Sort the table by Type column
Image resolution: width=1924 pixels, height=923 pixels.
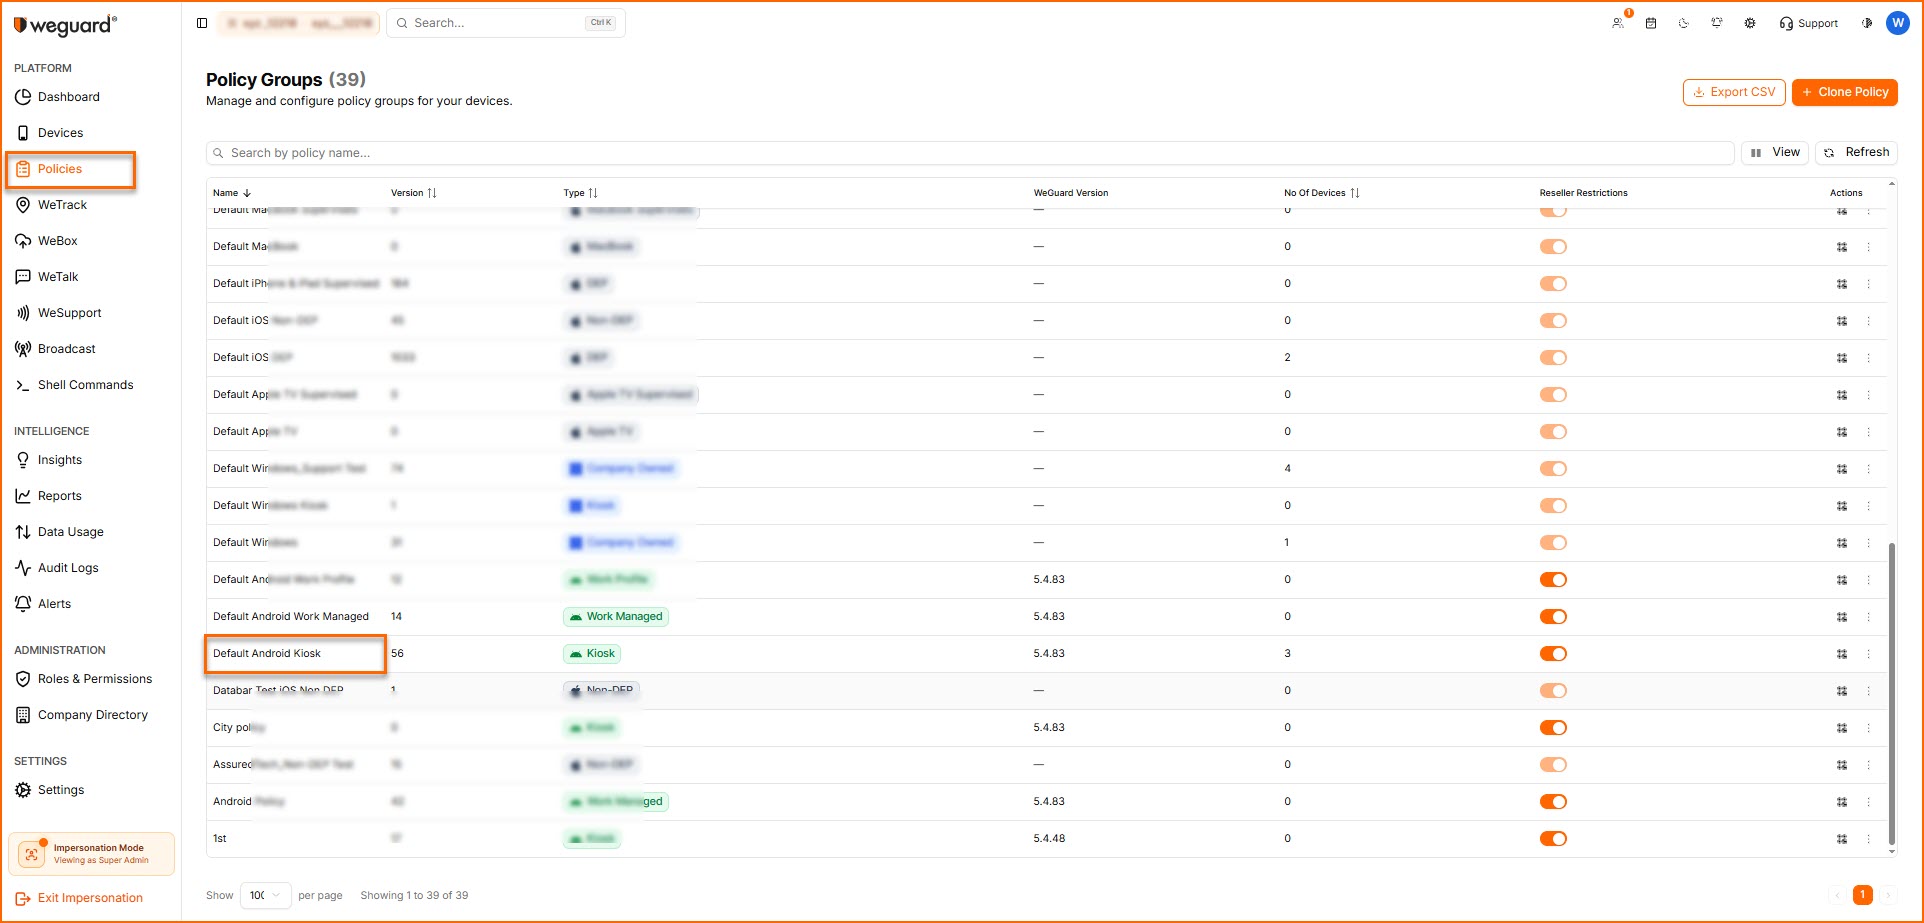click(581, 193)
